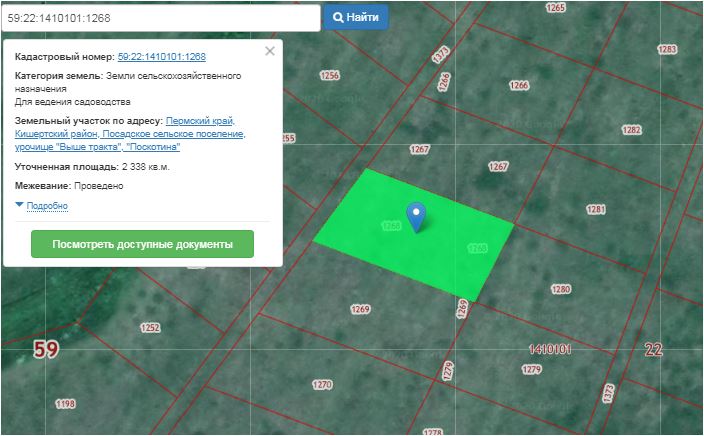
Task: Click parcel label 1278 on map
Action: [432, 432]
